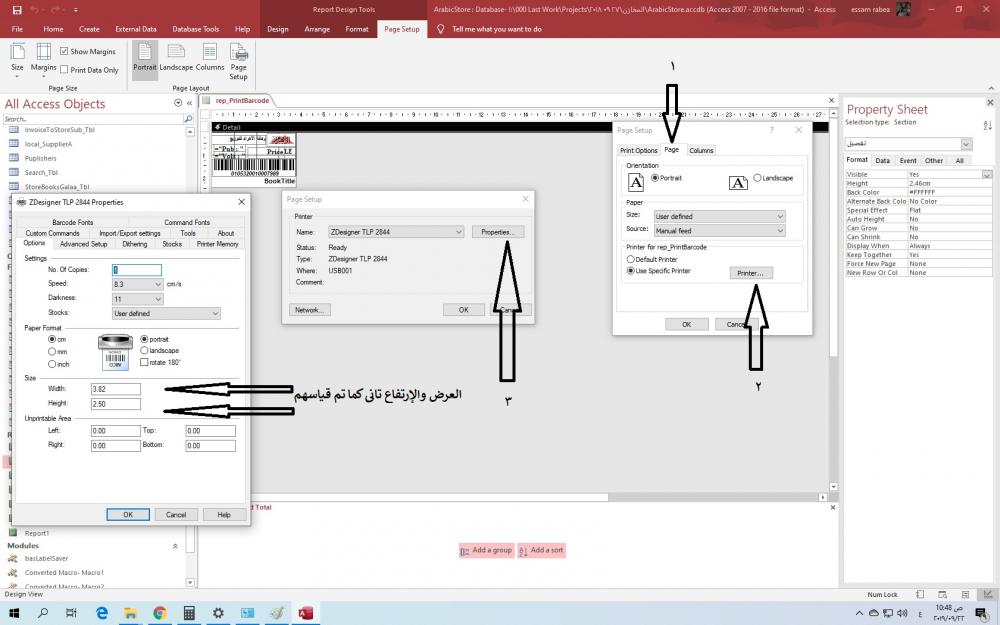
Task: Open the InvoiceToStoreSub_Tbl table
Action: pos(59,129)
